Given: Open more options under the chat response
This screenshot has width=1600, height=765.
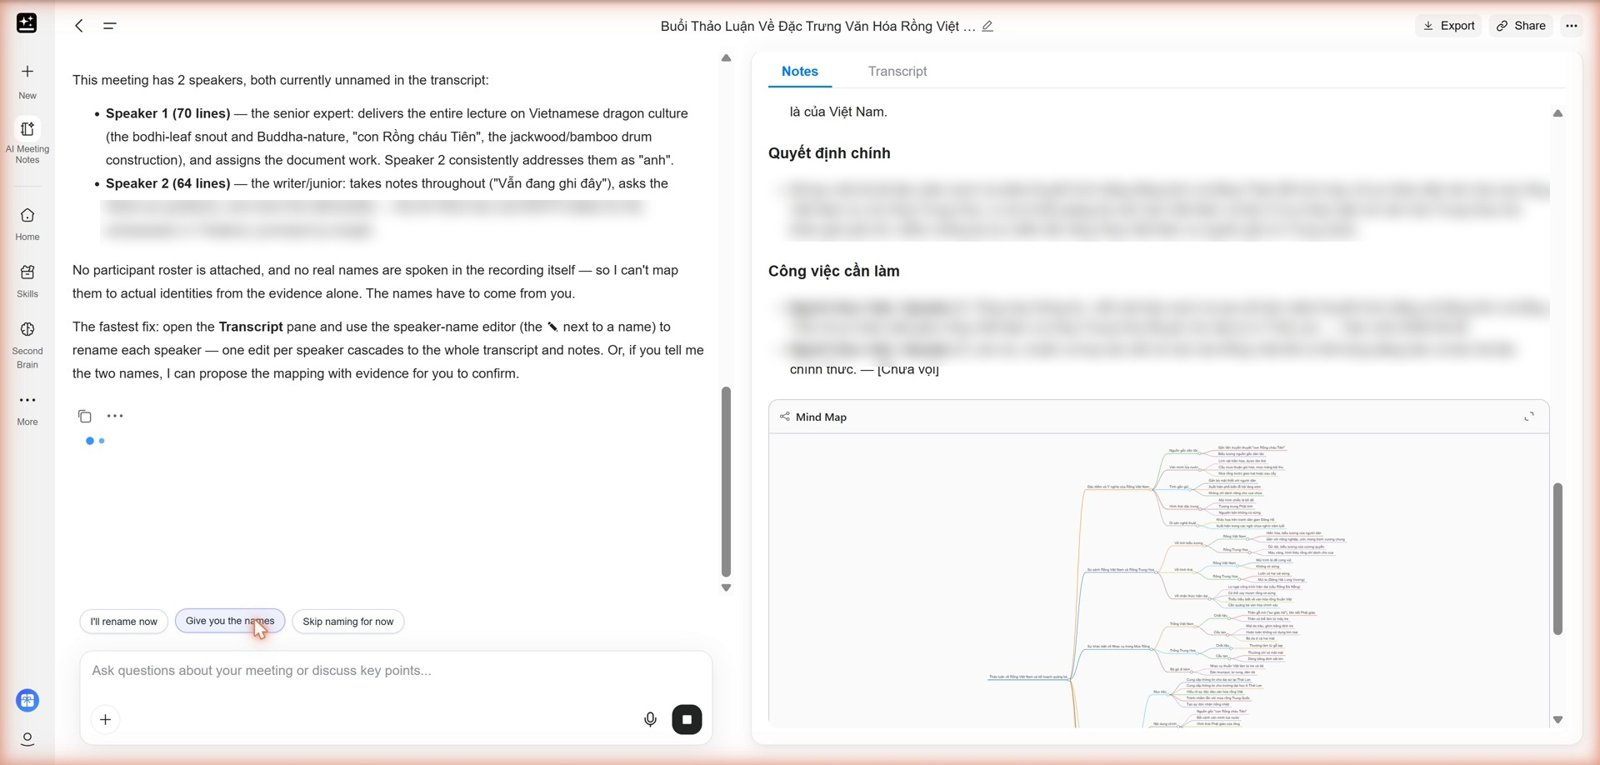Looking at the screenshot, I should coord(115,416).
